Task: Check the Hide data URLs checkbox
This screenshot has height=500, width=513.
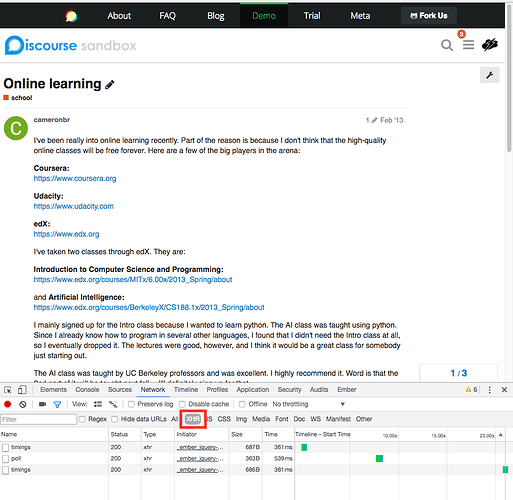Action: (115, 419)
